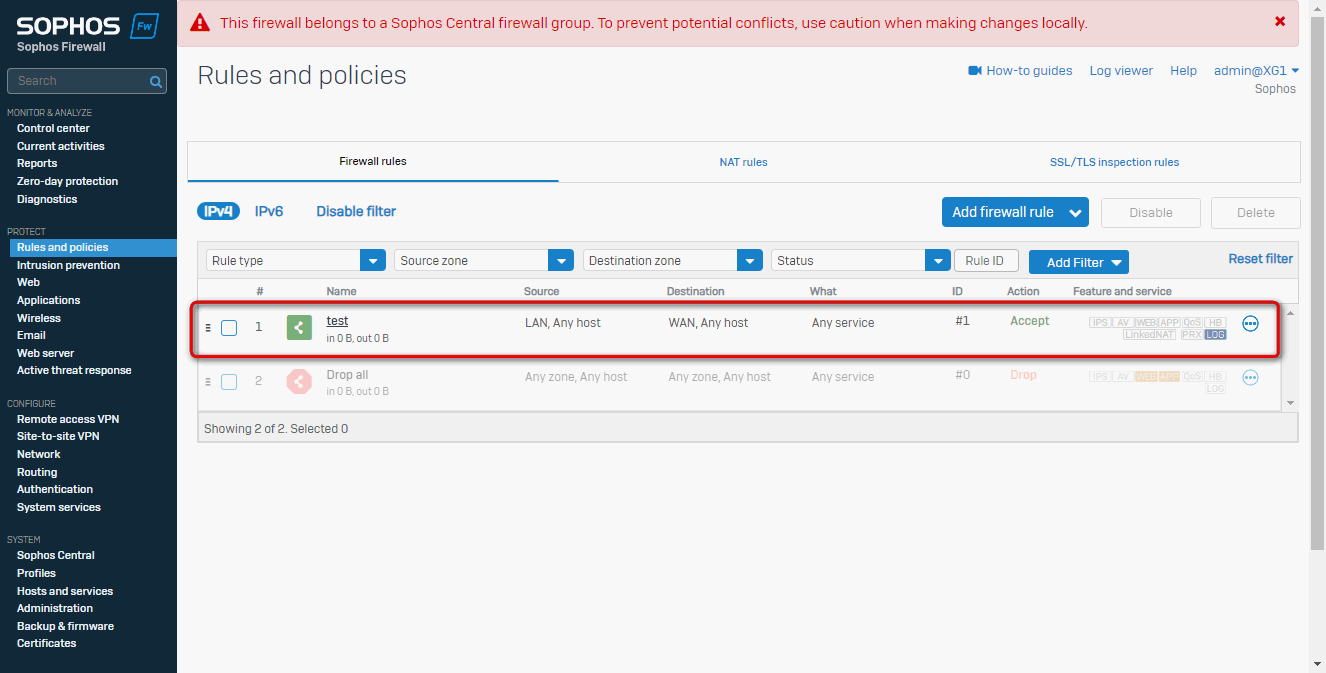Click the LinkedNAT badge on the test rule
This screenshot has width=1326, height=673.
click(x=1149, y=335)
